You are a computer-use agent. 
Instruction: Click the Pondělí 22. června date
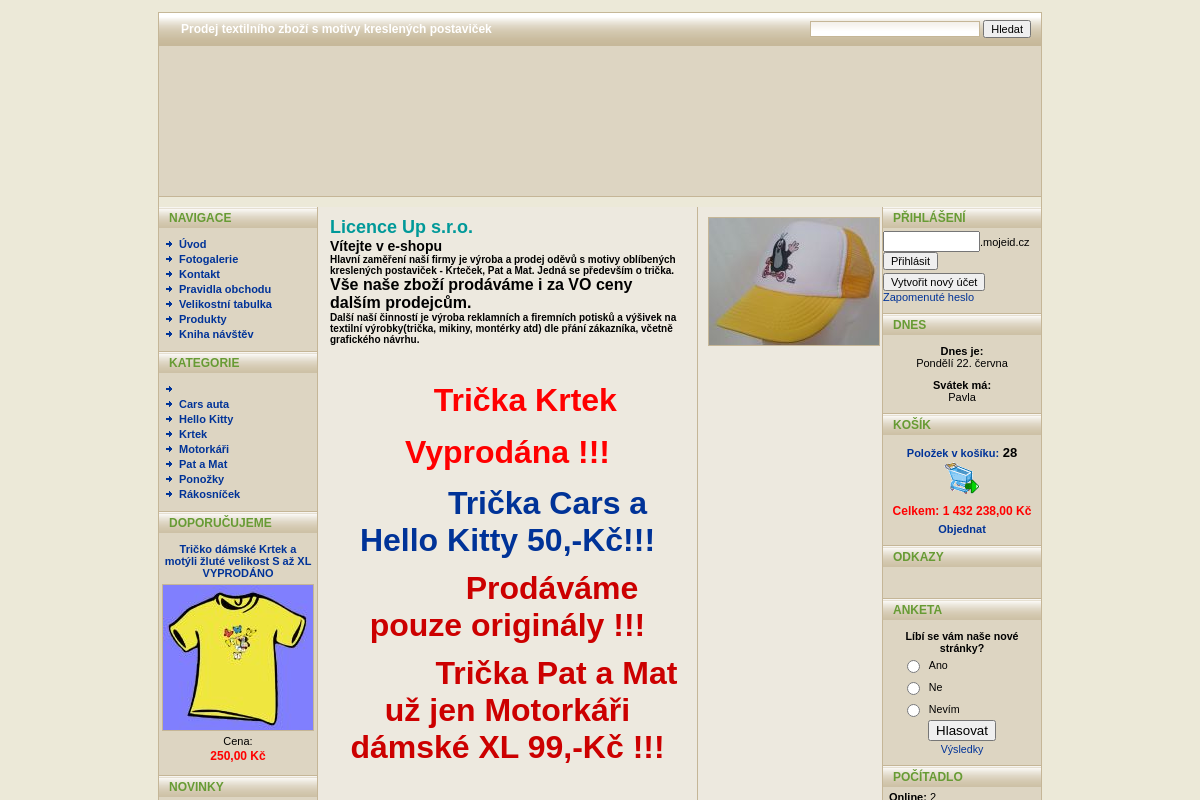tap(962, 363)
